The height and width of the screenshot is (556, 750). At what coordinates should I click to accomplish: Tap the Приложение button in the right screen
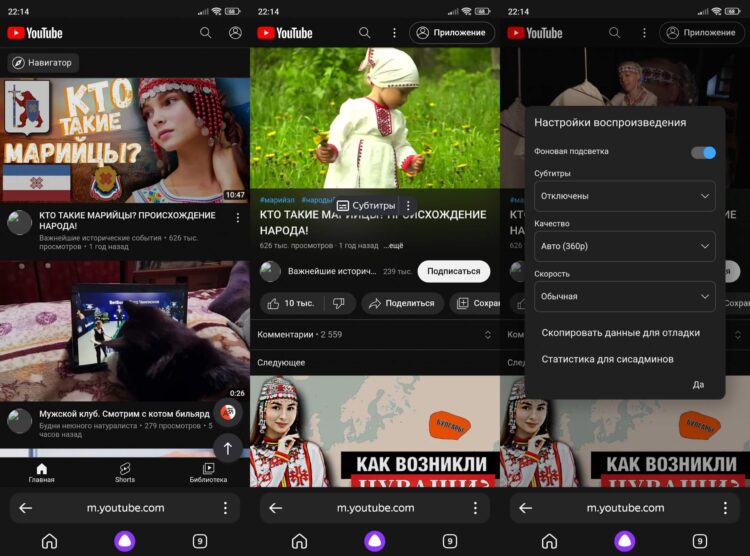point(702,33)
